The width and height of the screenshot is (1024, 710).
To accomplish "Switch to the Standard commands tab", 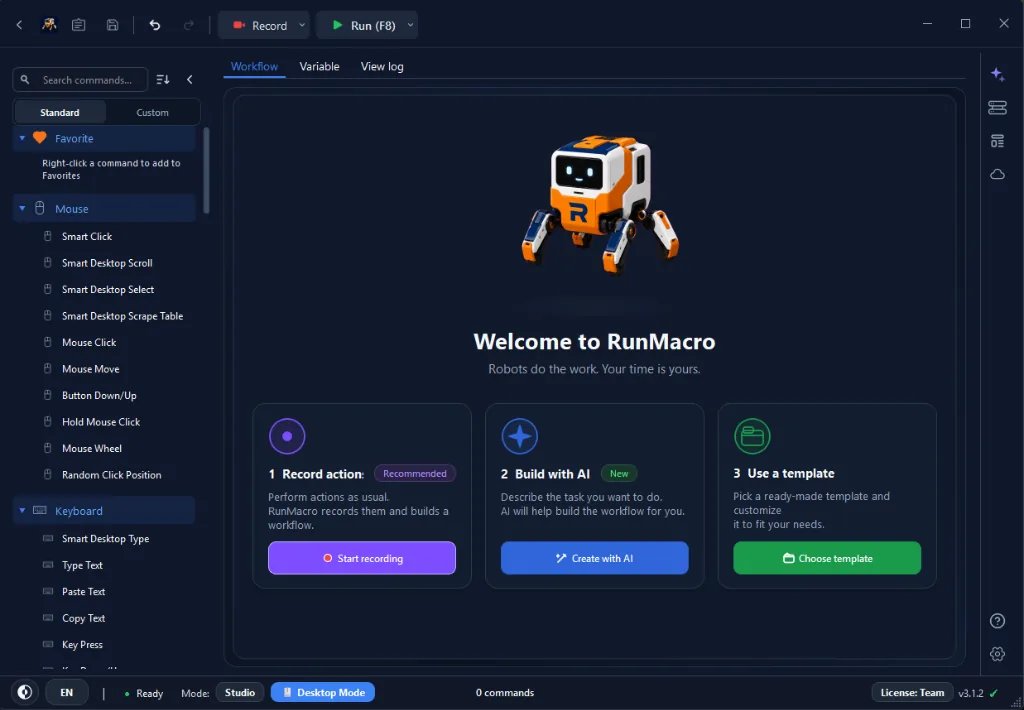I will pos(59,112).
